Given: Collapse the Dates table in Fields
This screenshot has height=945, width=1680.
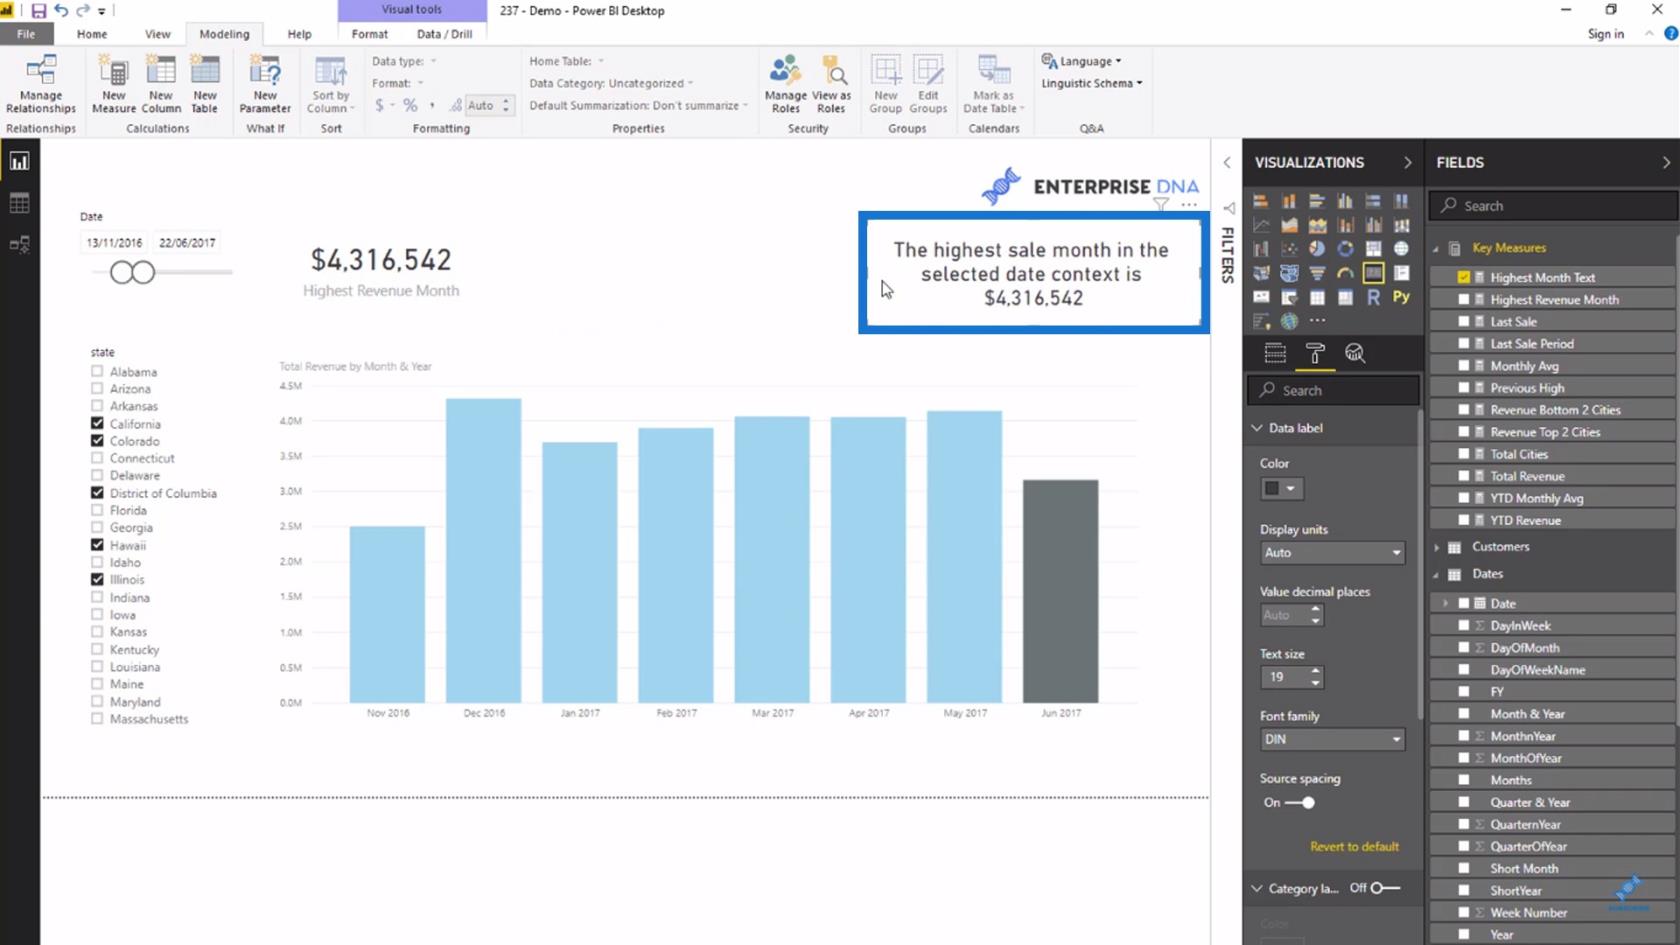Looking at the screenshot, I should (x=1437, y=574).
